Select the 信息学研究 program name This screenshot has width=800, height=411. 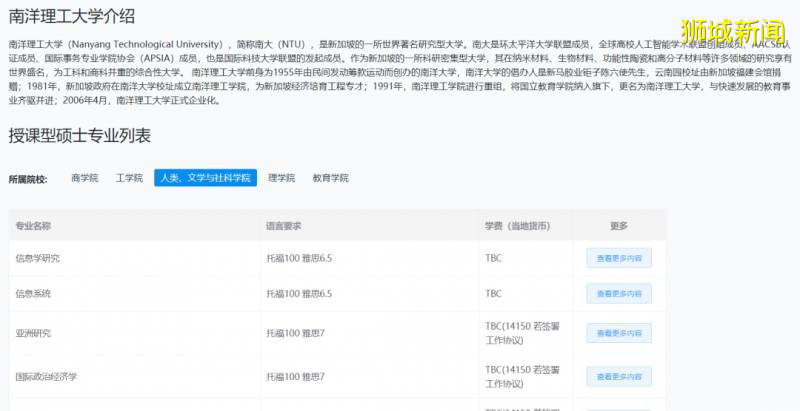coord(38,258)
